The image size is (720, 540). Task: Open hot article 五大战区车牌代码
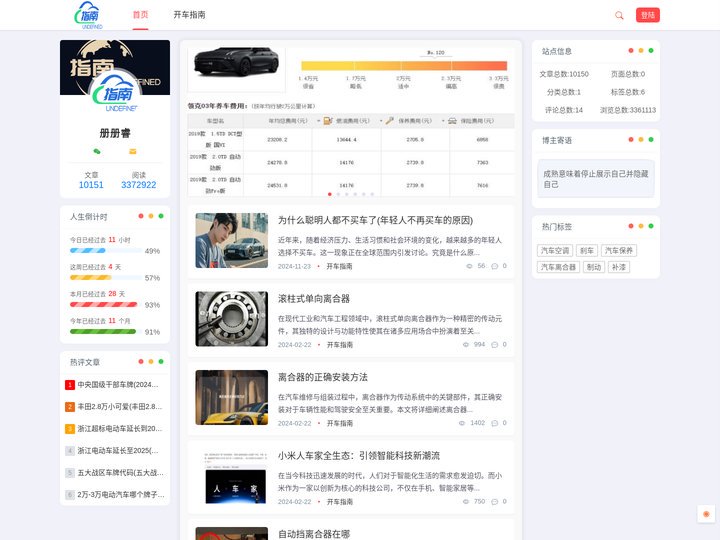tap(120, 472)
